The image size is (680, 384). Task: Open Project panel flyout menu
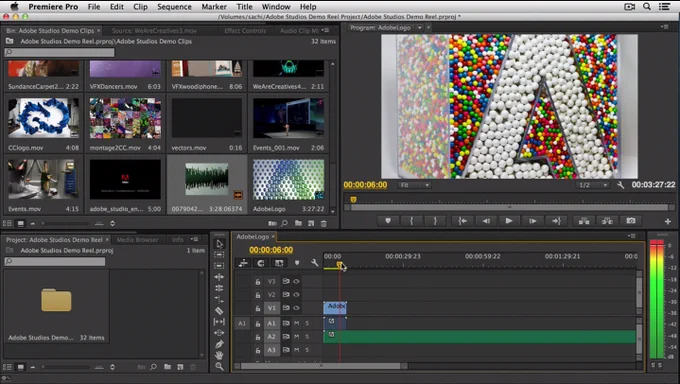point(194,240)
